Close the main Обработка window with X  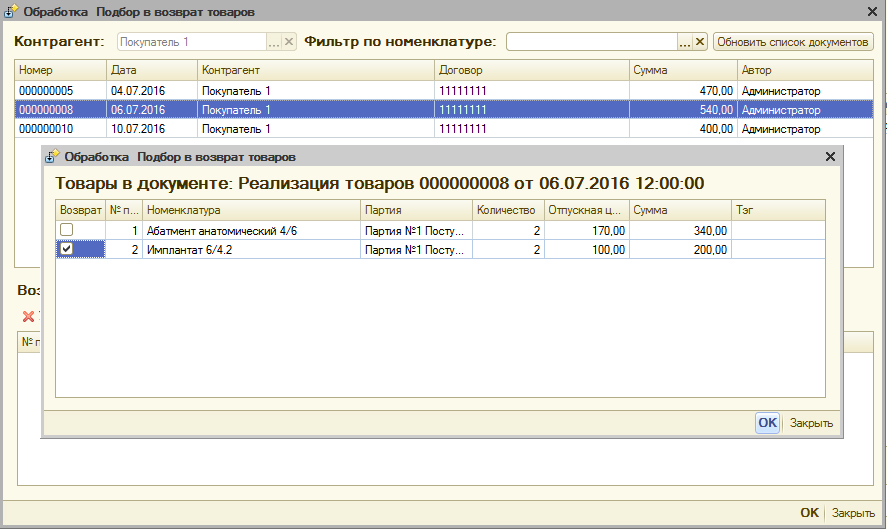pyautogui.click(x=873, y=12)
